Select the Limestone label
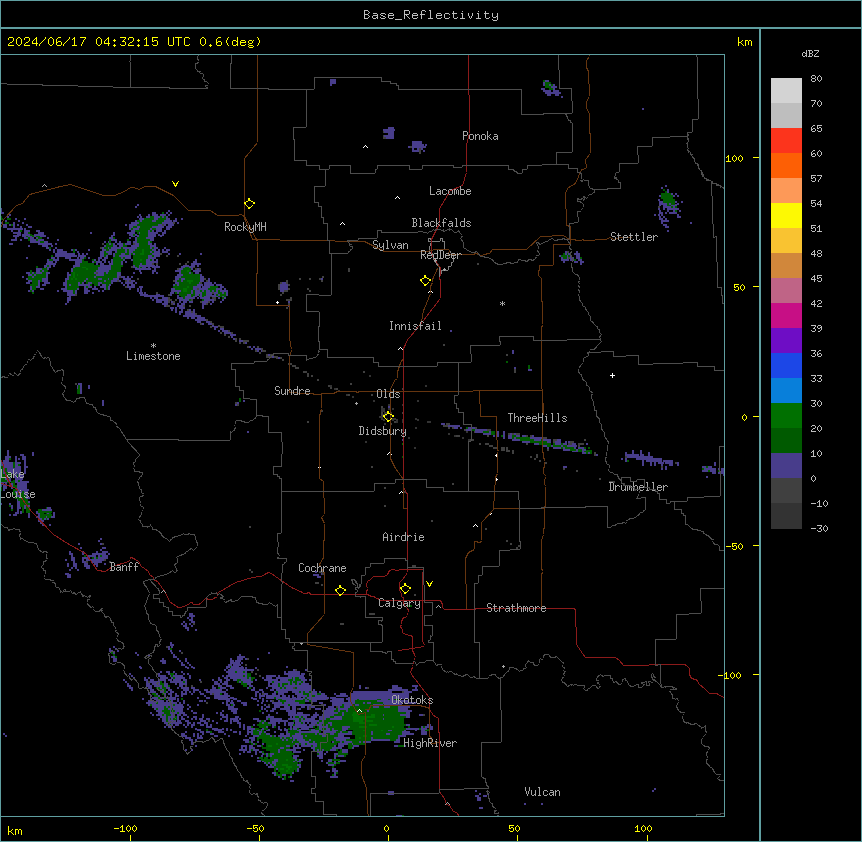This screenshot has height=842, width=862. click(153, 356)
